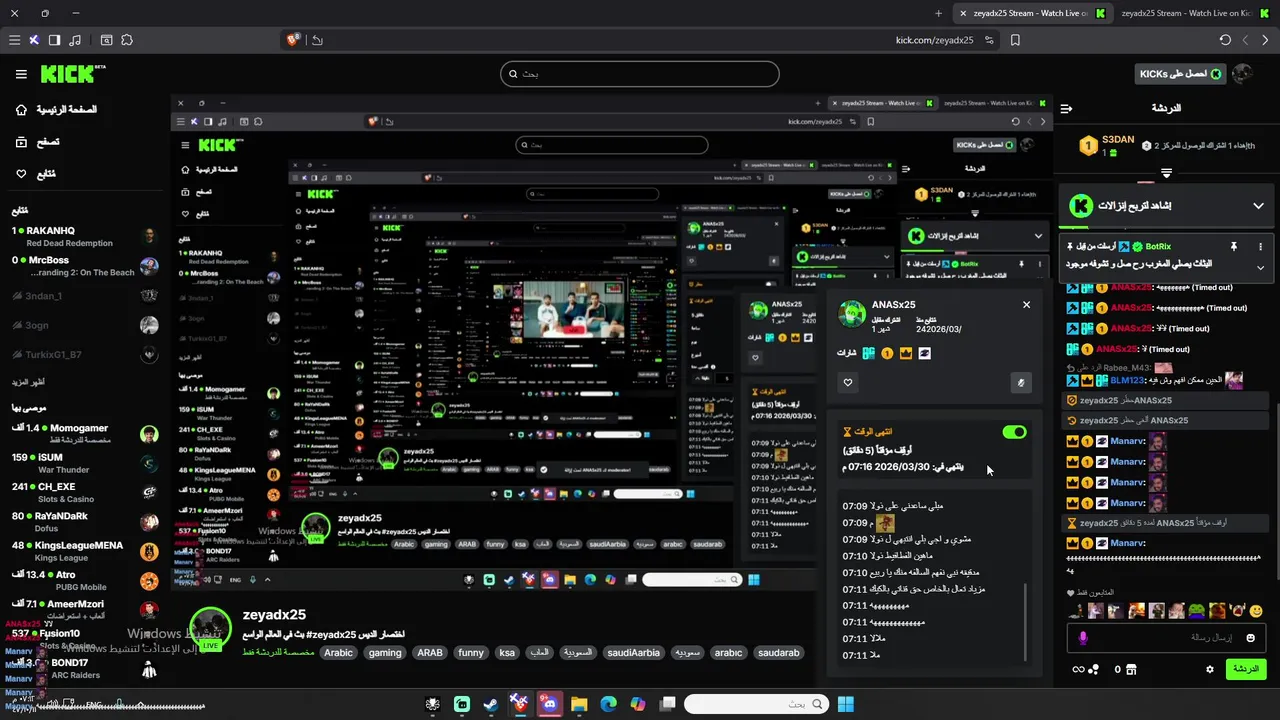The image size is (1280, 720).
Task: Click the moderation icon on ANASx25 card
Action: pos(1021,382)
